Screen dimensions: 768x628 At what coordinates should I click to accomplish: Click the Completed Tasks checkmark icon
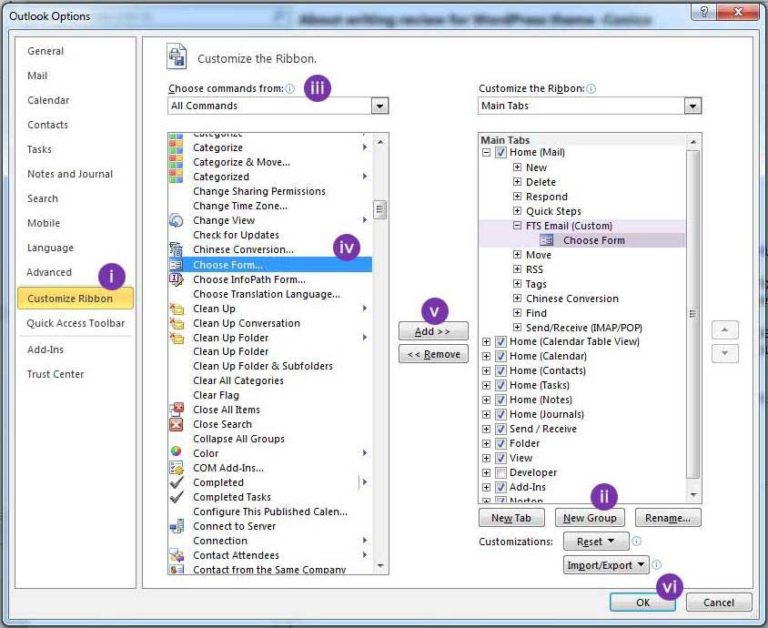coord(176,497)
